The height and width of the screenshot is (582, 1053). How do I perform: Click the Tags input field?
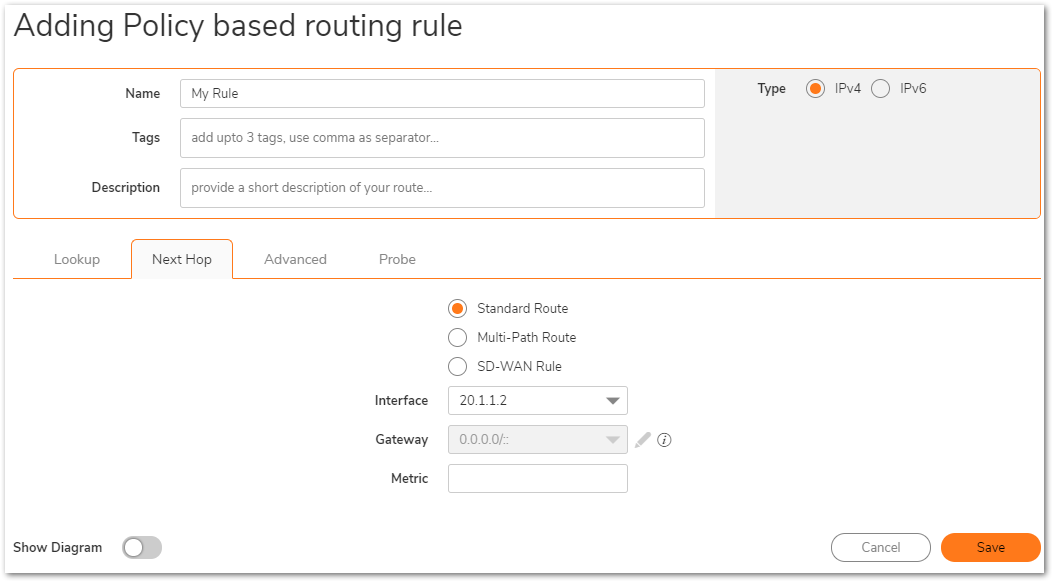(443, 138)
